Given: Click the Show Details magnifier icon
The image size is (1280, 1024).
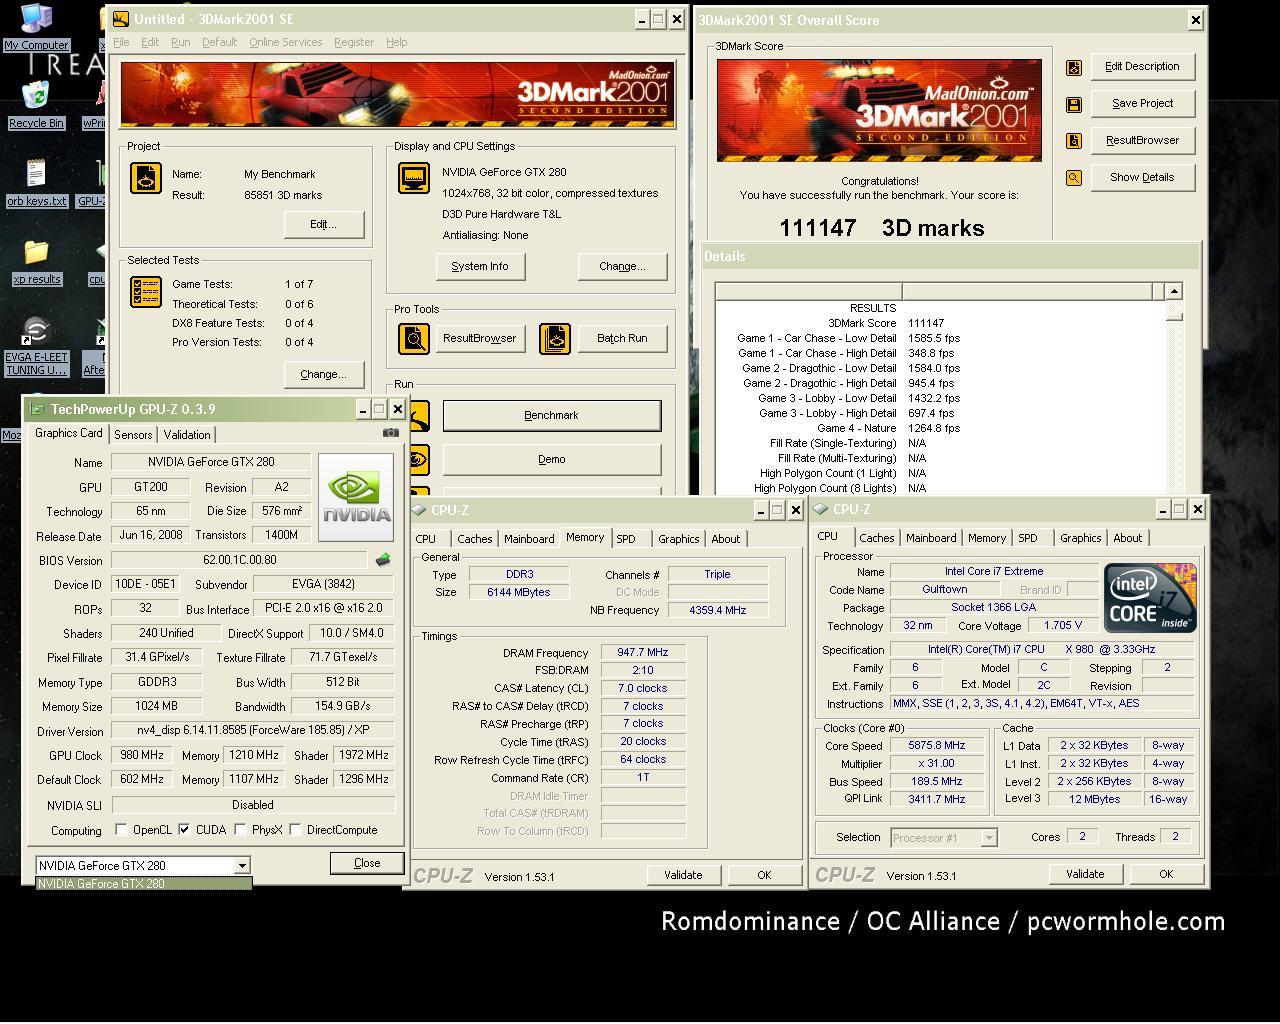Looking at the screenshot, I should (x=1074, y=178).
